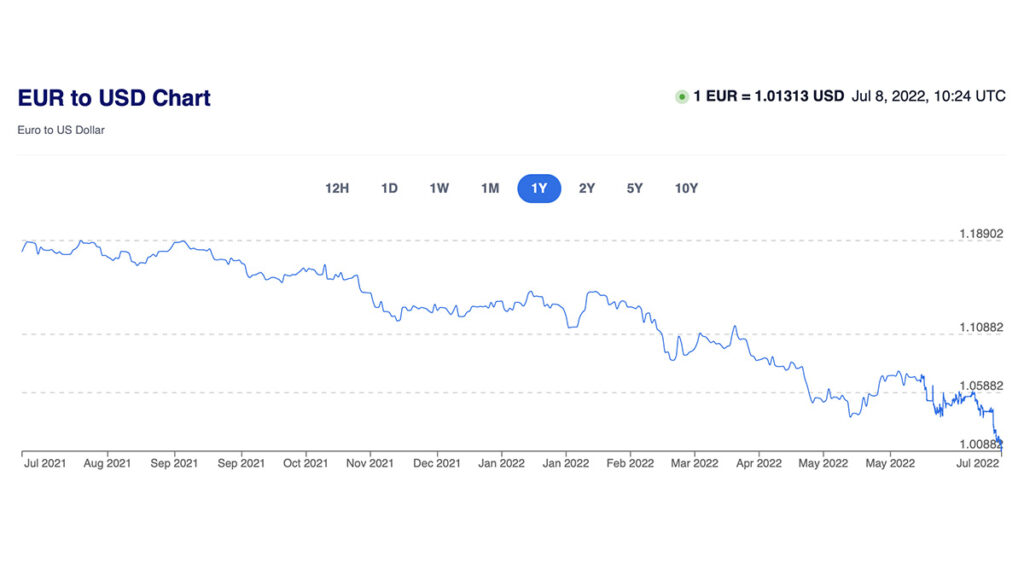This screenshot has width=1024, height=563.
Task: Click the Dec 2021 x-axis marker
Action: 436,463
